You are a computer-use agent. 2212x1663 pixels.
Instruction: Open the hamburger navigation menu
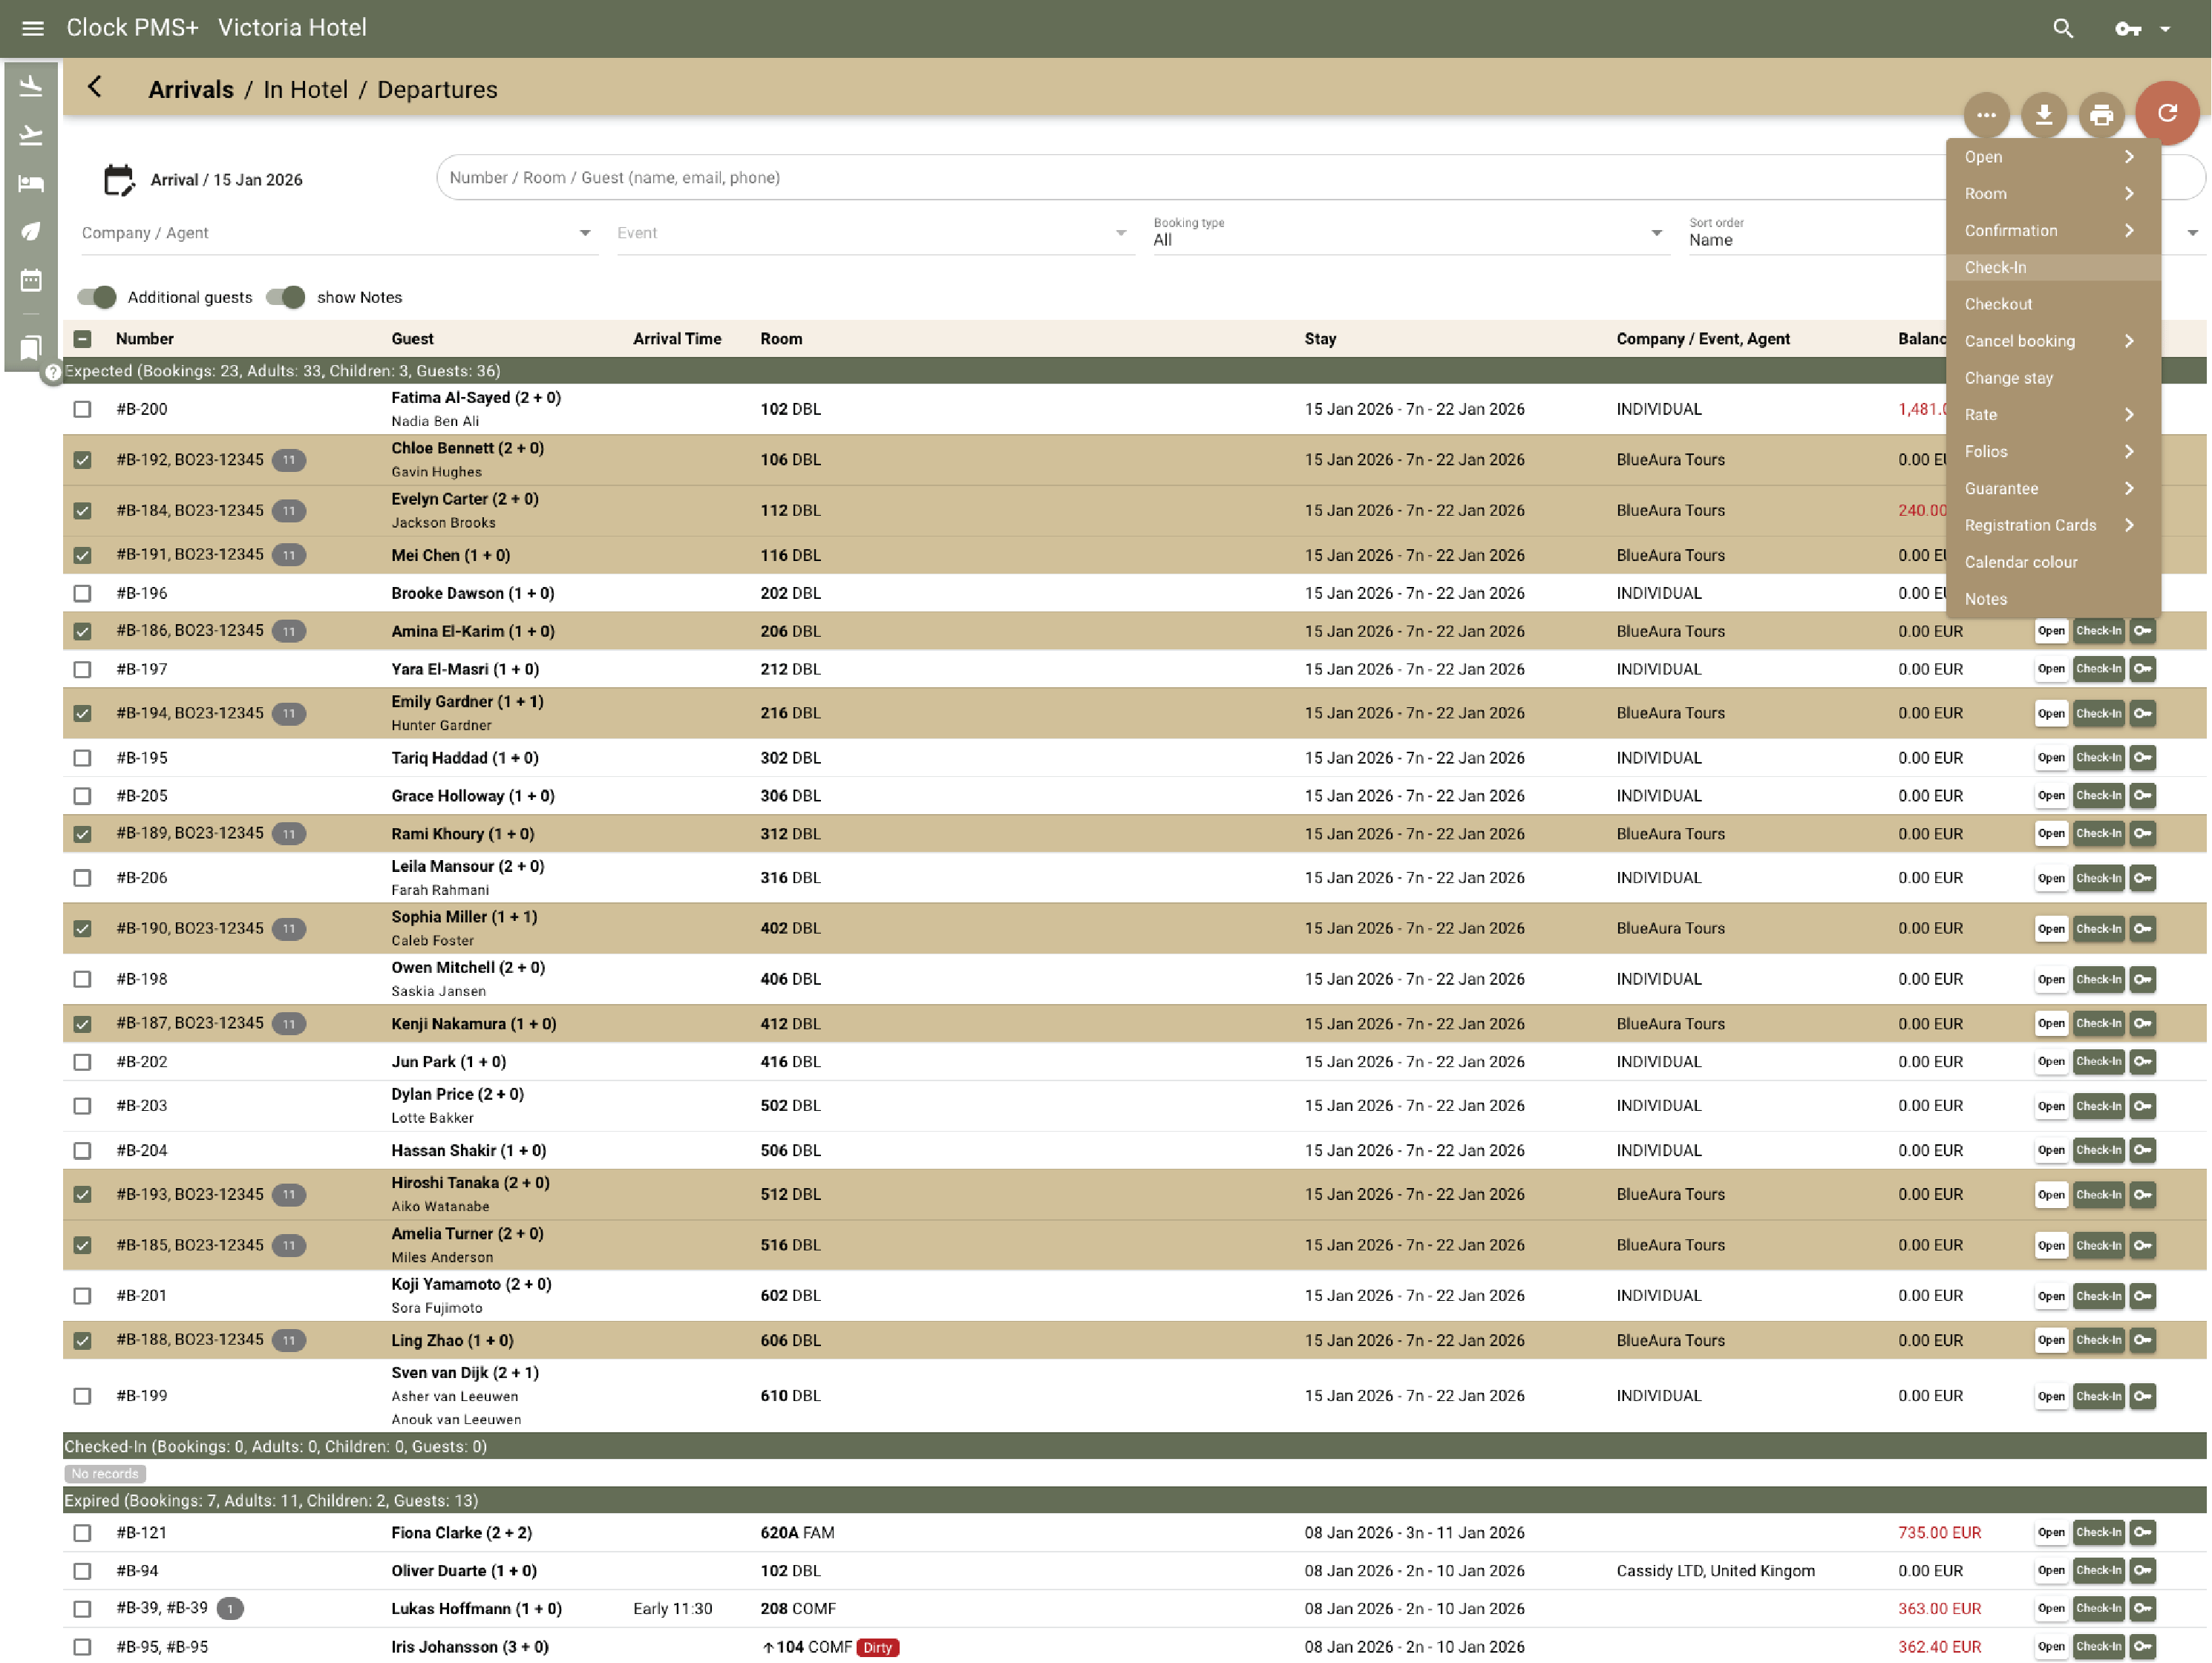tap(32, 28)
